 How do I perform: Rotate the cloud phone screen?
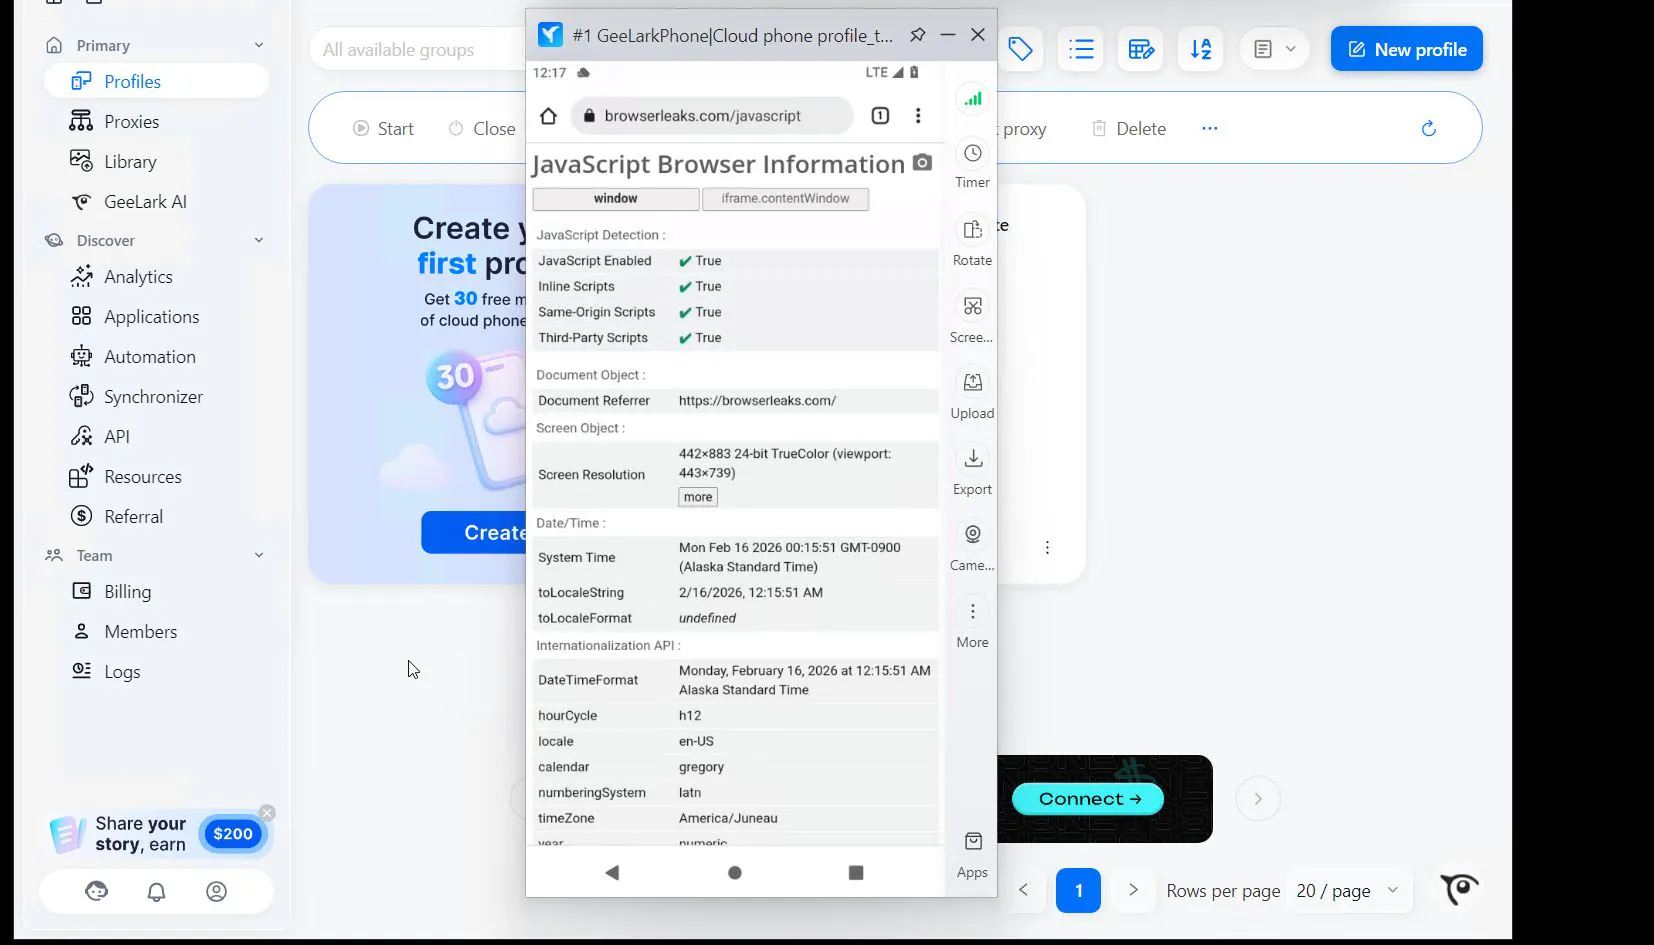pos(972,241)
